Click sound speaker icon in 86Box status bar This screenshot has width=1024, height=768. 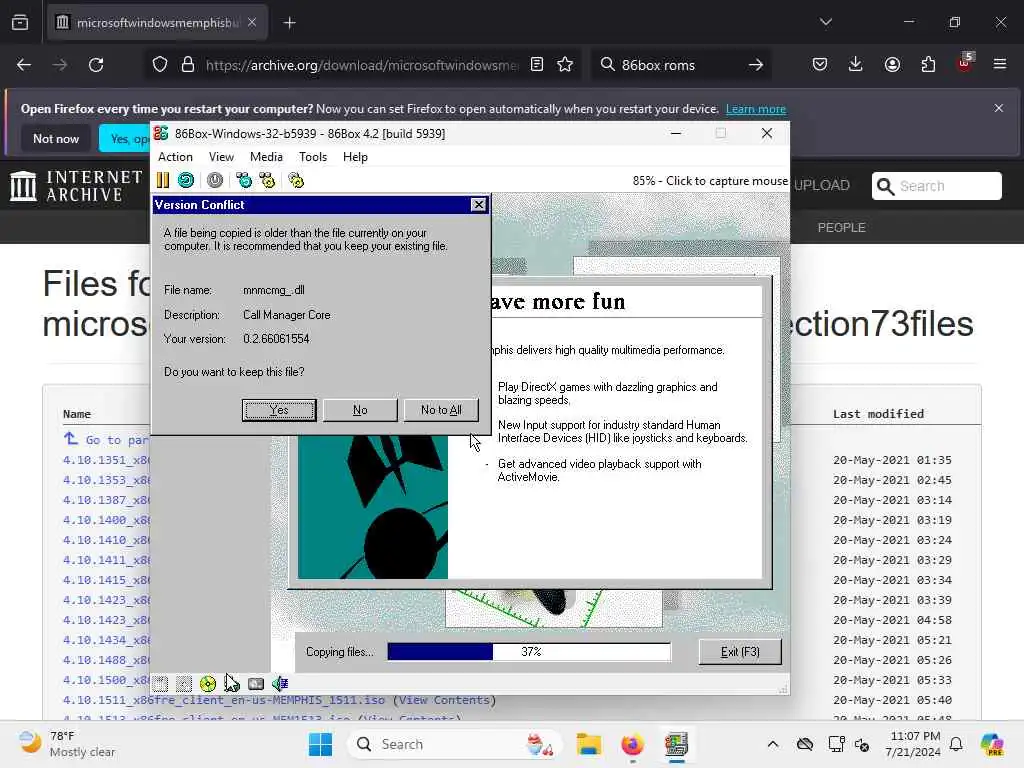point(280,684)
